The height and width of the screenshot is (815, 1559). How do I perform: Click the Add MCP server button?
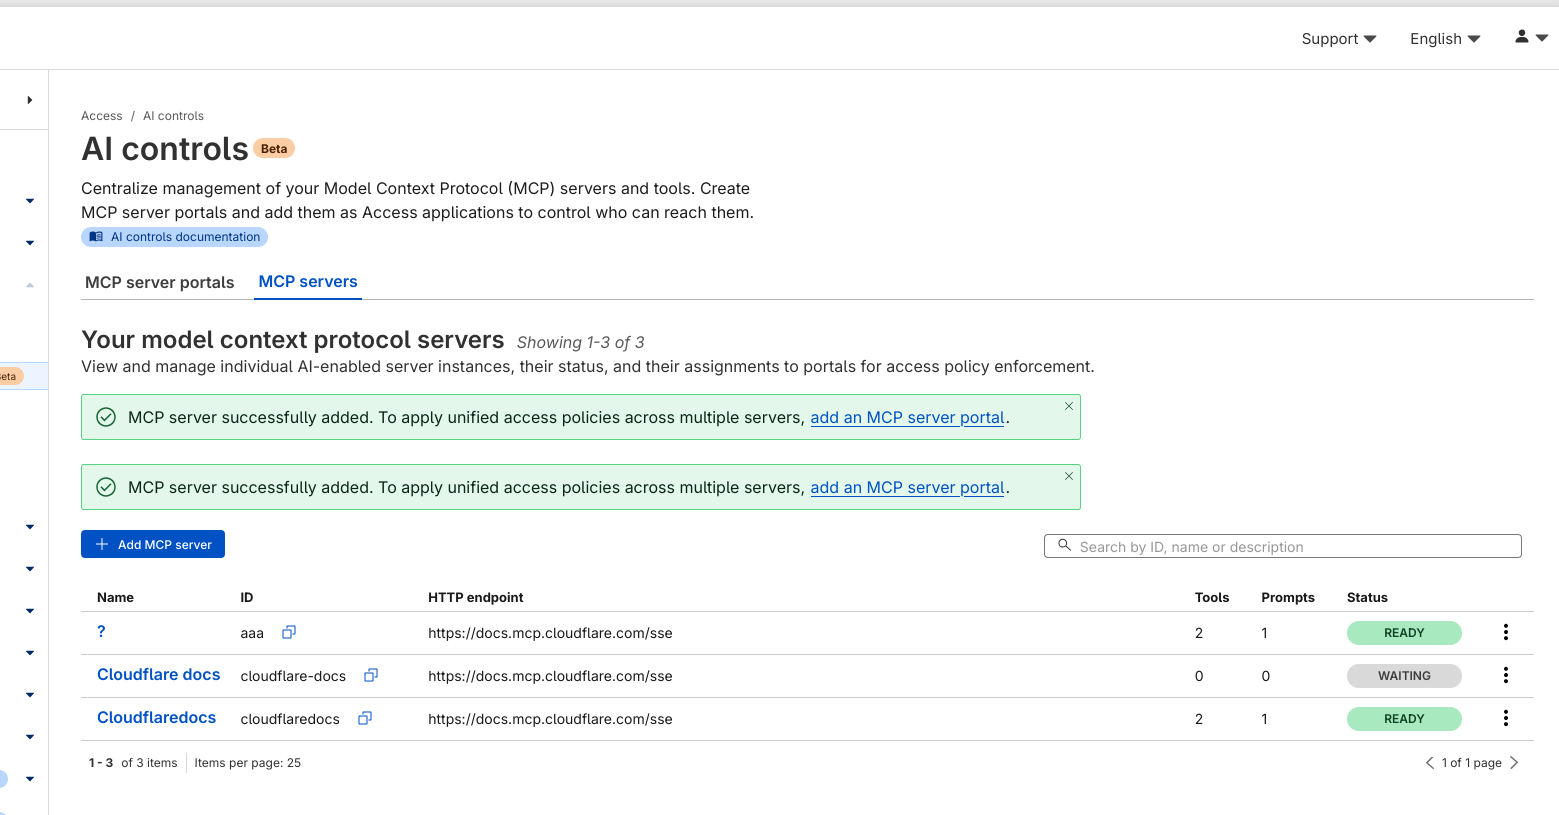pos(153,544)
